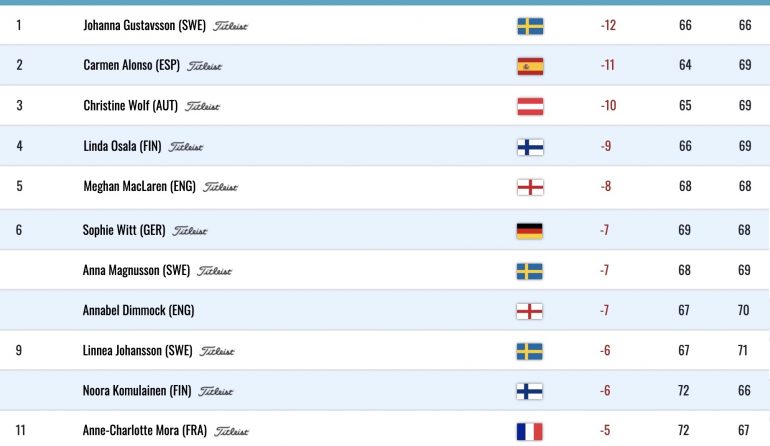Select the Swedish flag in Linnea Johansson's row
The height and width of the screenshot is (446, 770).
point(529,351)
